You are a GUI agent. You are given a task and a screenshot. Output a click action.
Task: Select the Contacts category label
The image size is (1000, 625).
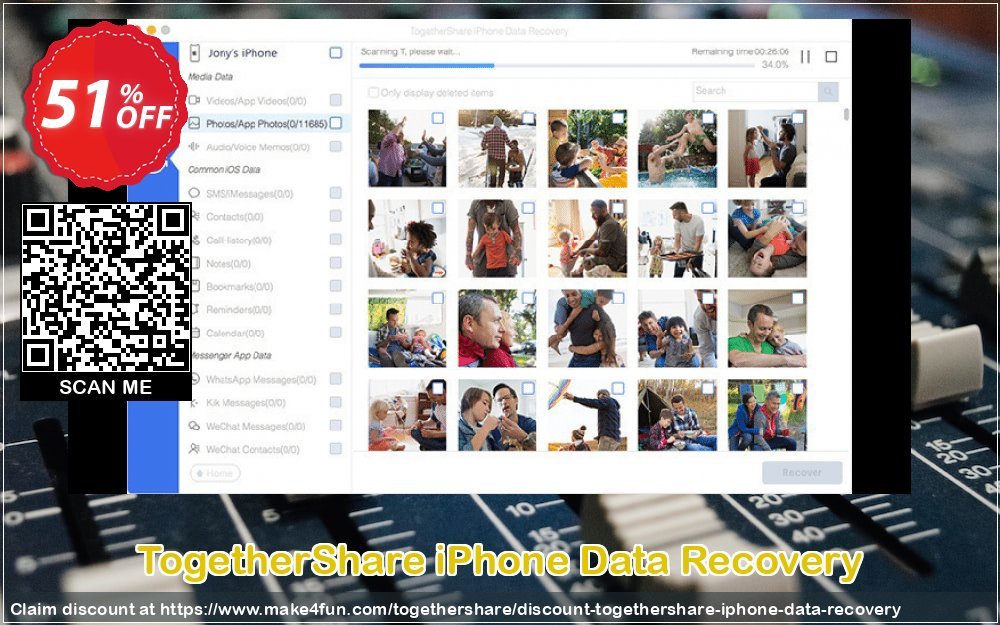235,217
